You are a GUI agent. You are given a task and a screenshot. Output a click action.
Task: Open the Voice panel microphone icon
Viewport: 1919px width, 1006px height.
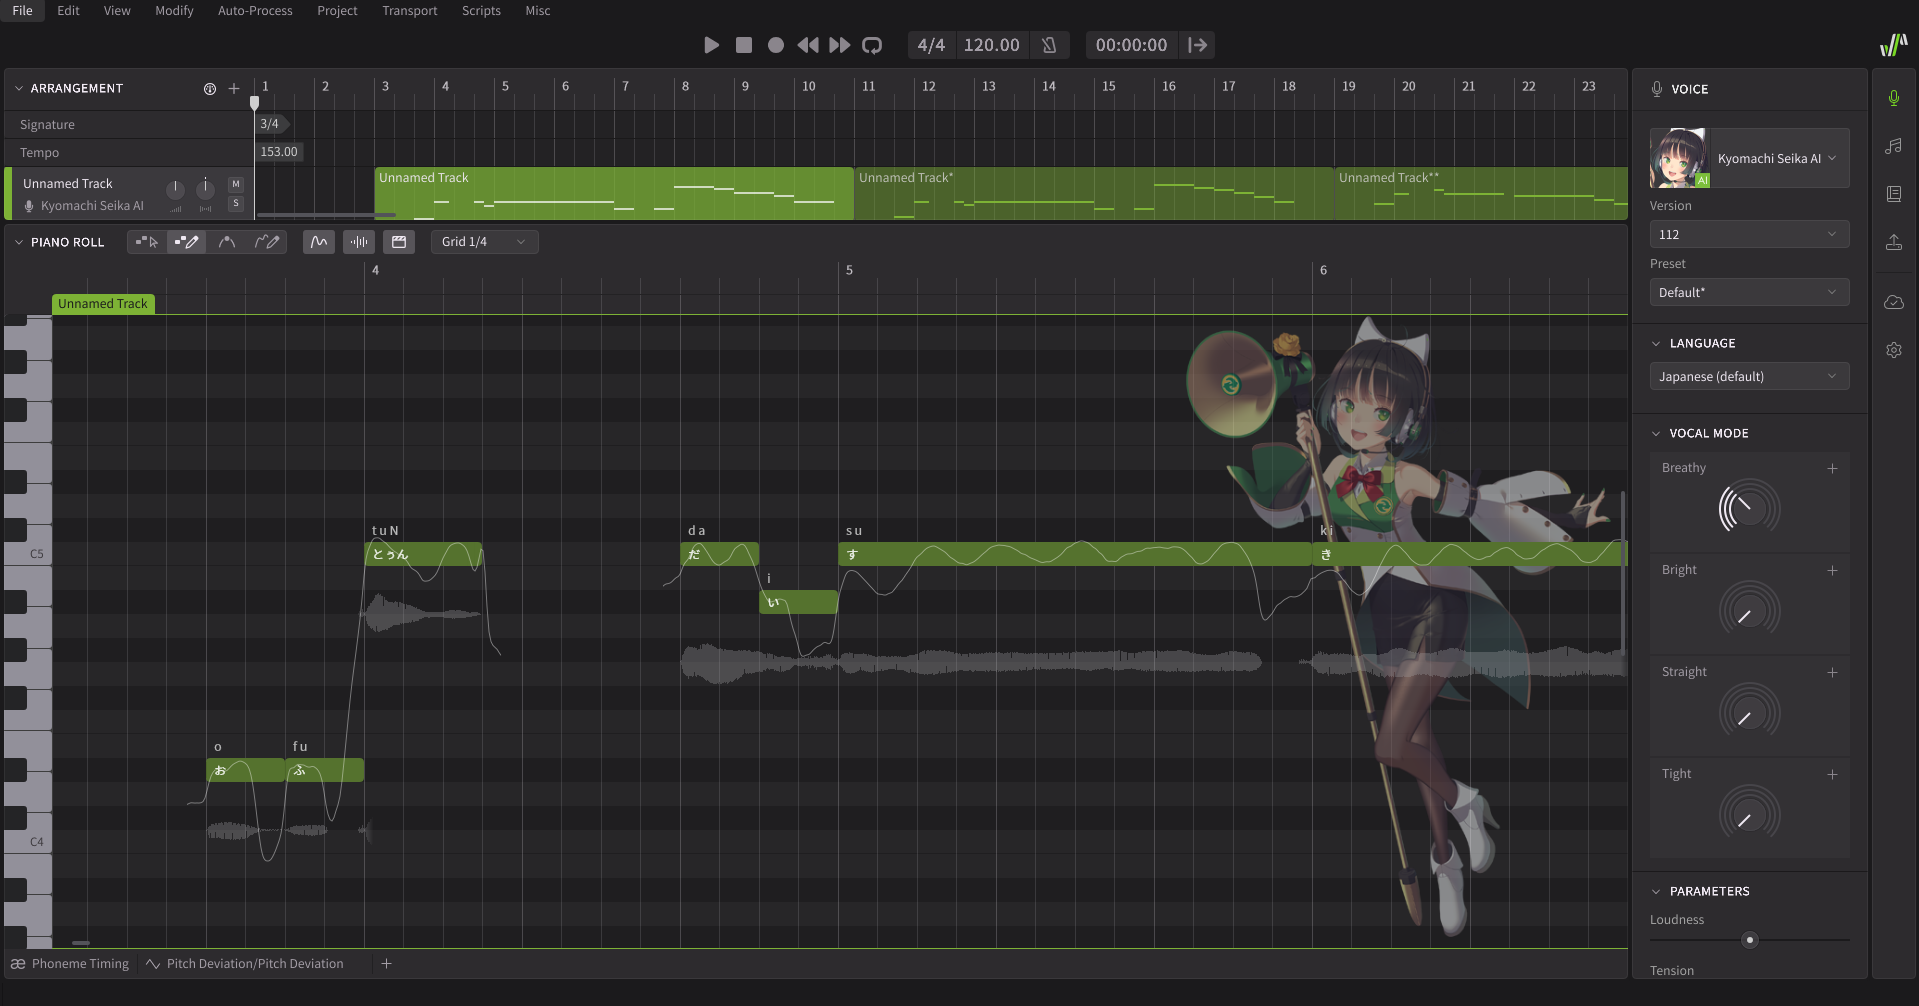1894,98
